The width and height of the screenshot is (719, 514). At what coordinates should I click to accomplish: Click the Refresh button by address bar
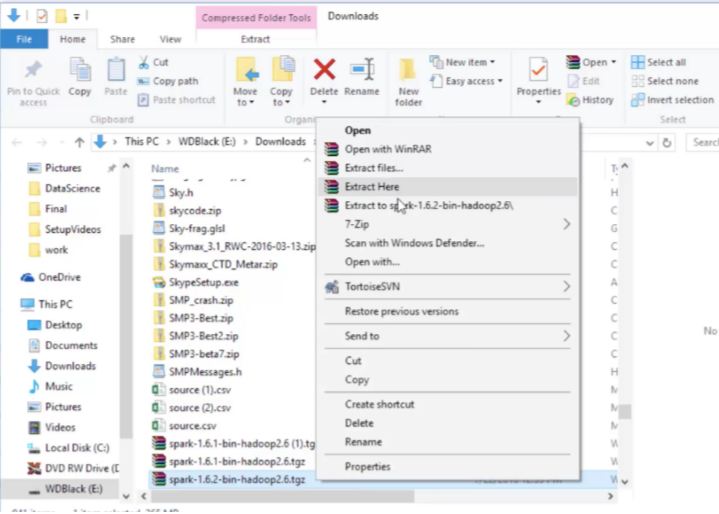tap(667, 143)
